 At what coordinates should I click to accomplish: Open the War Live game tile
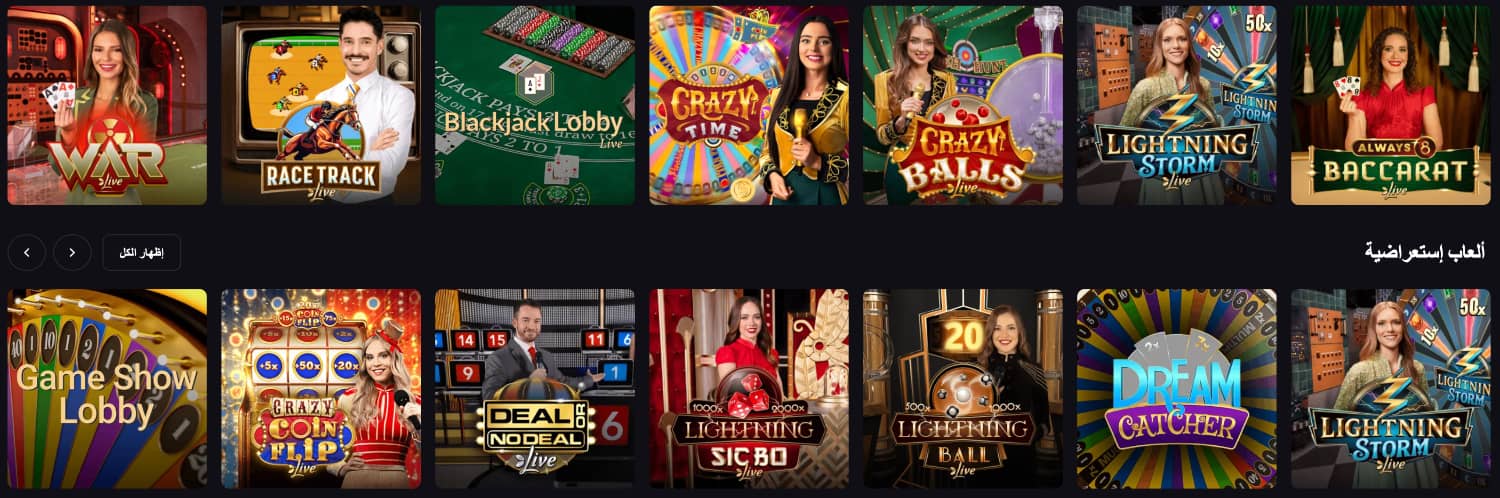(x=107, y=105)
